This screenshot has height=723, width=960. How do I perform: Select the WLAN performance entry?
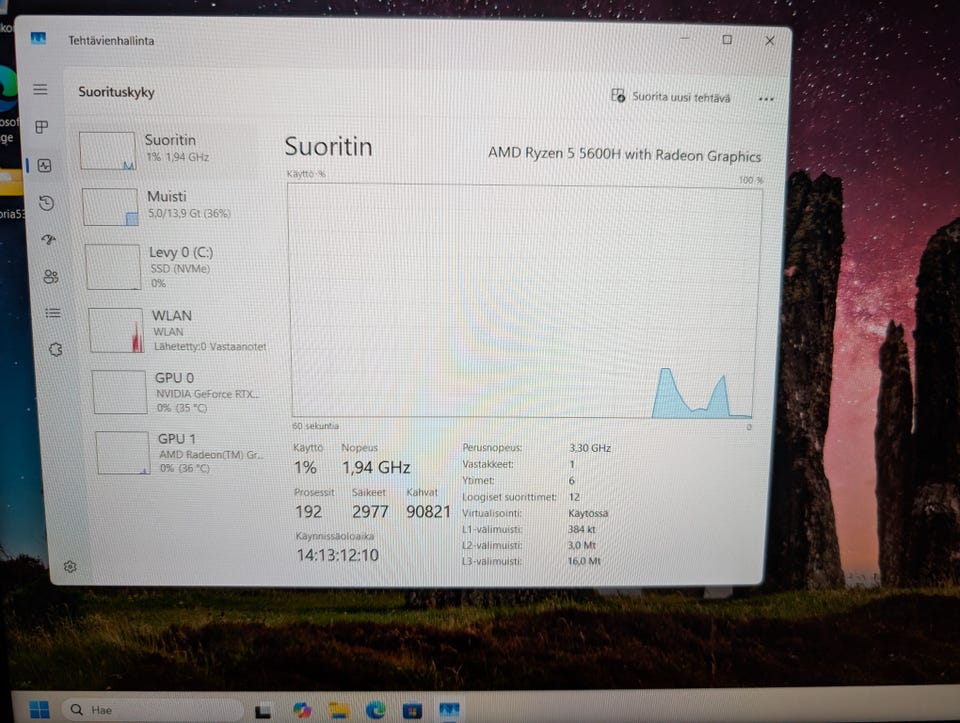[x=179, y=331]
